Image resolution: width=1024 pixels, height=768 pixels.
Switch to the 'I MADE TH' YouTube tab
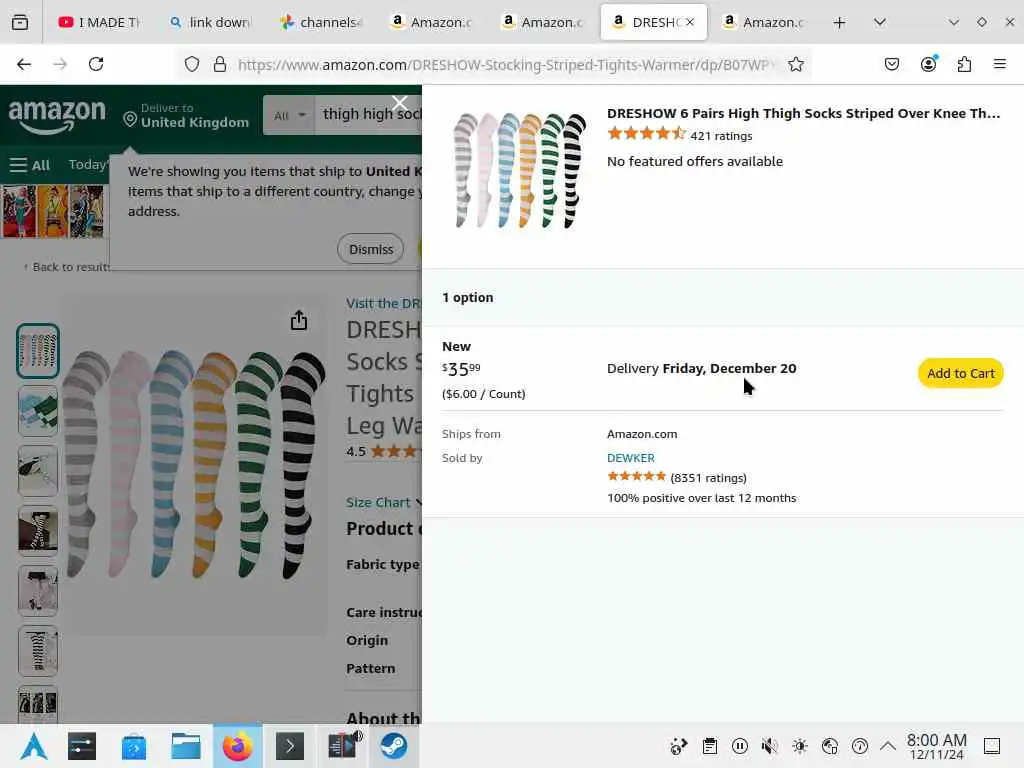pyautogui.click(x=99, y=22)
